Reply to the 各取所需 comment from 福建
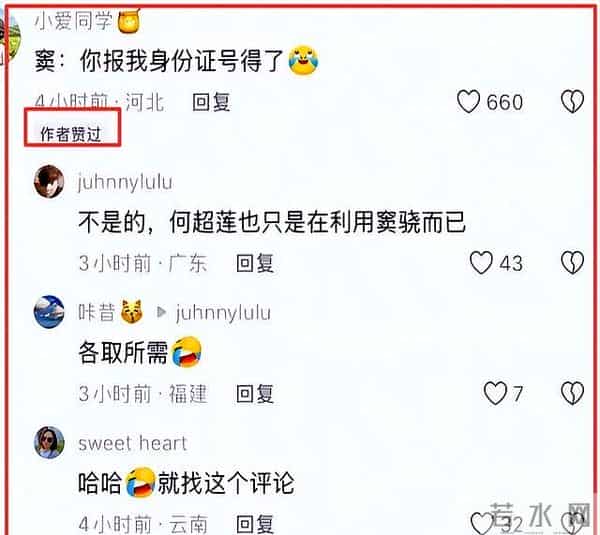The width and height of the screenshot is (600, 535). 255,394
